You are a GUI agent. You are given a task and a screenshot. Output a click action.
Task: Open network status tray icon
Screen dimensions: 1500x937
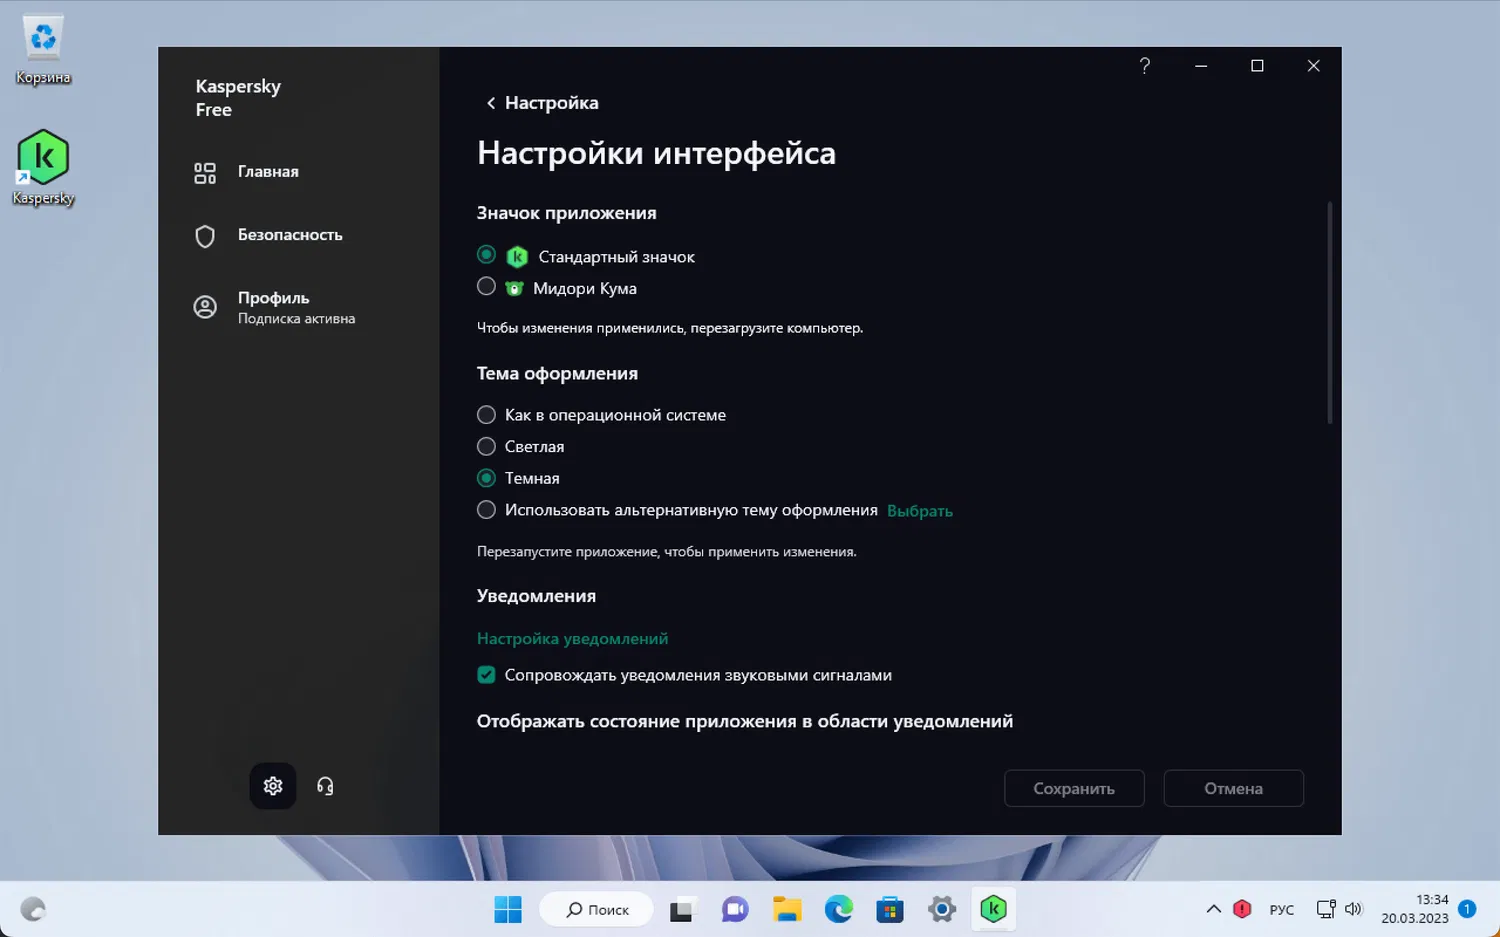[x=1326, y=909]
